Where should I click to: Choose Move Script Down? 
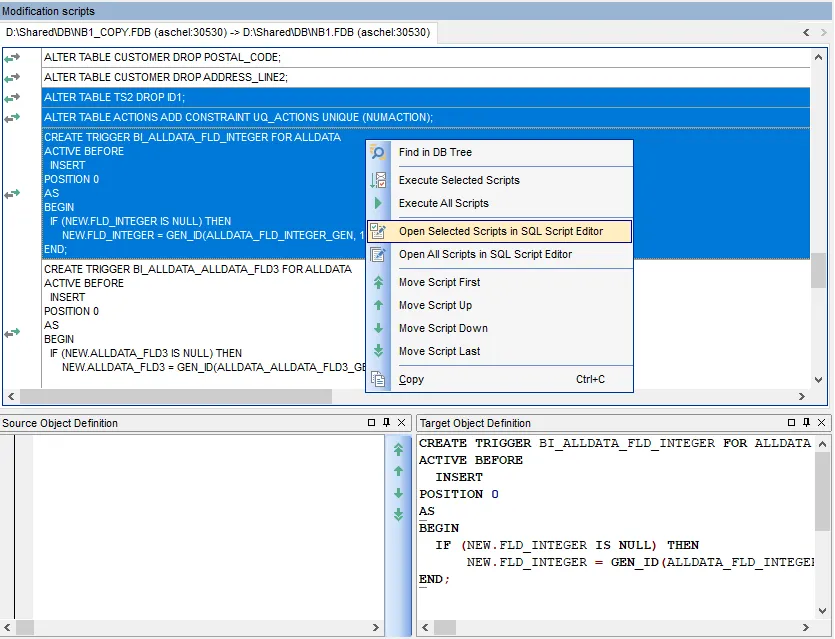(x=500, y=328)
